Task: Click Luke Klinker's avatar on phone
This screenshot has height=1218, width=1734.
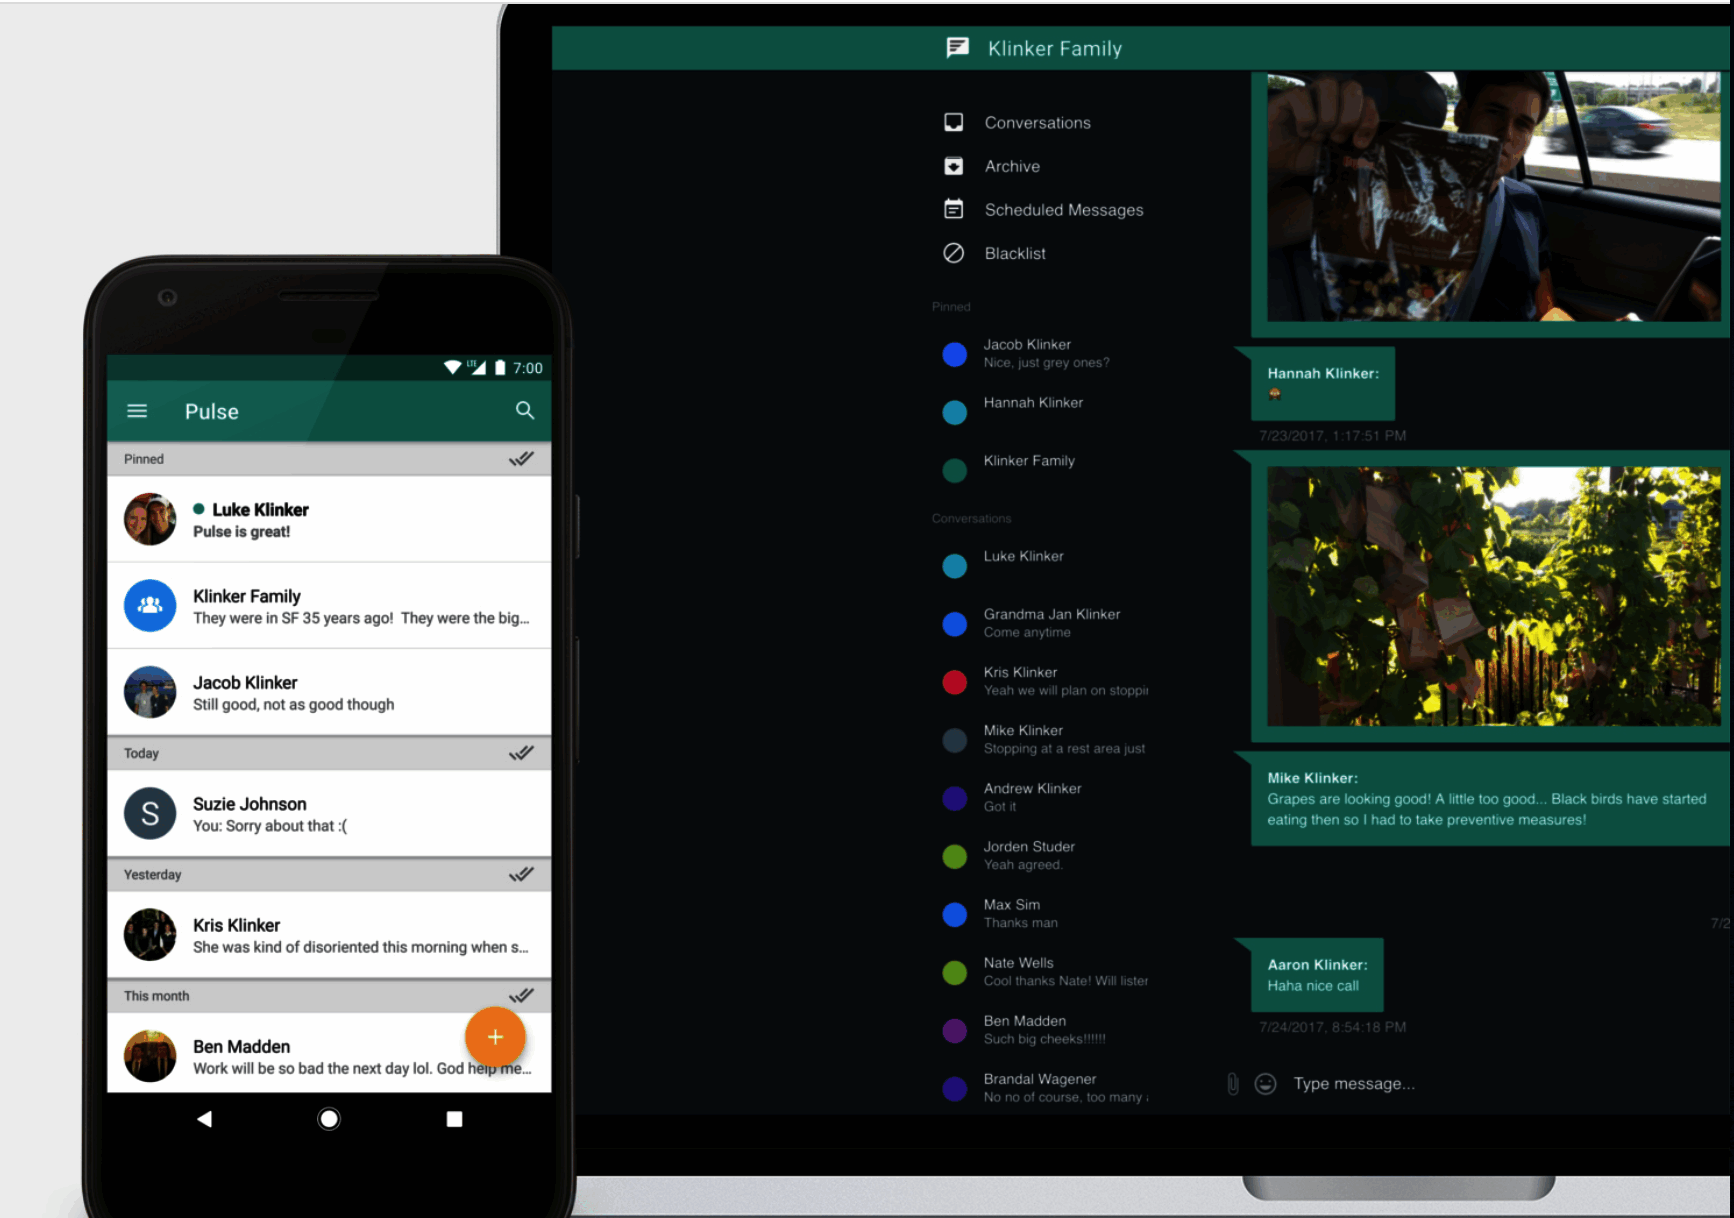Action: point(150,519)
